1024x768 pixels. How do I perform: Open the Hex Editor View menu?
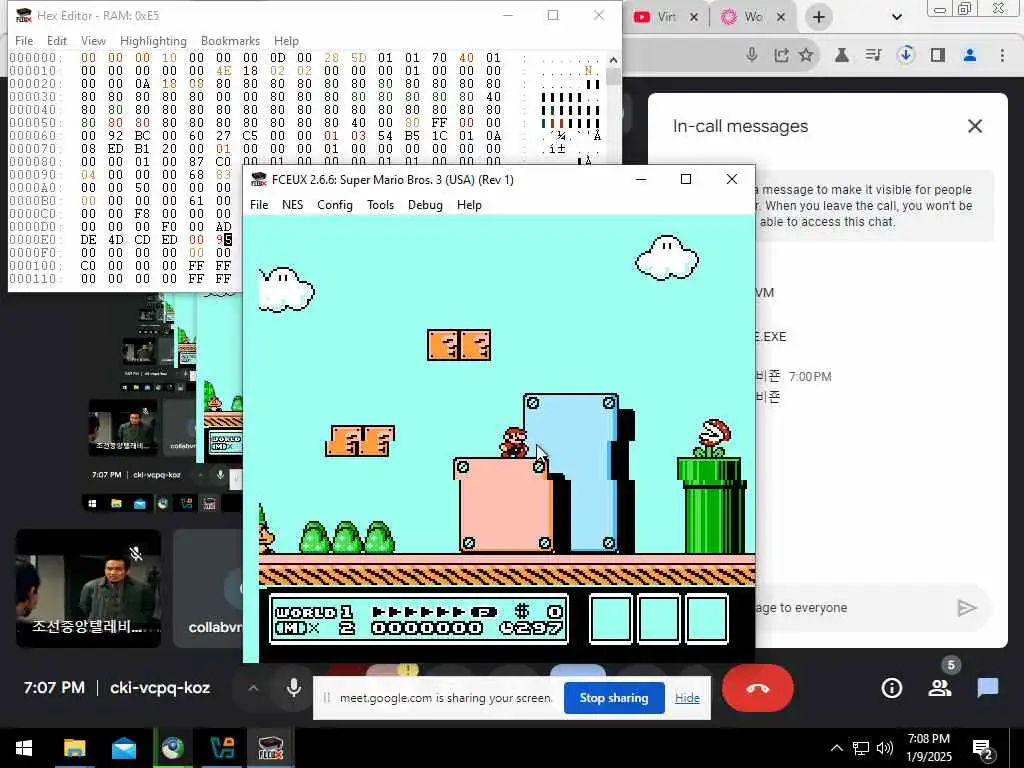93,40
